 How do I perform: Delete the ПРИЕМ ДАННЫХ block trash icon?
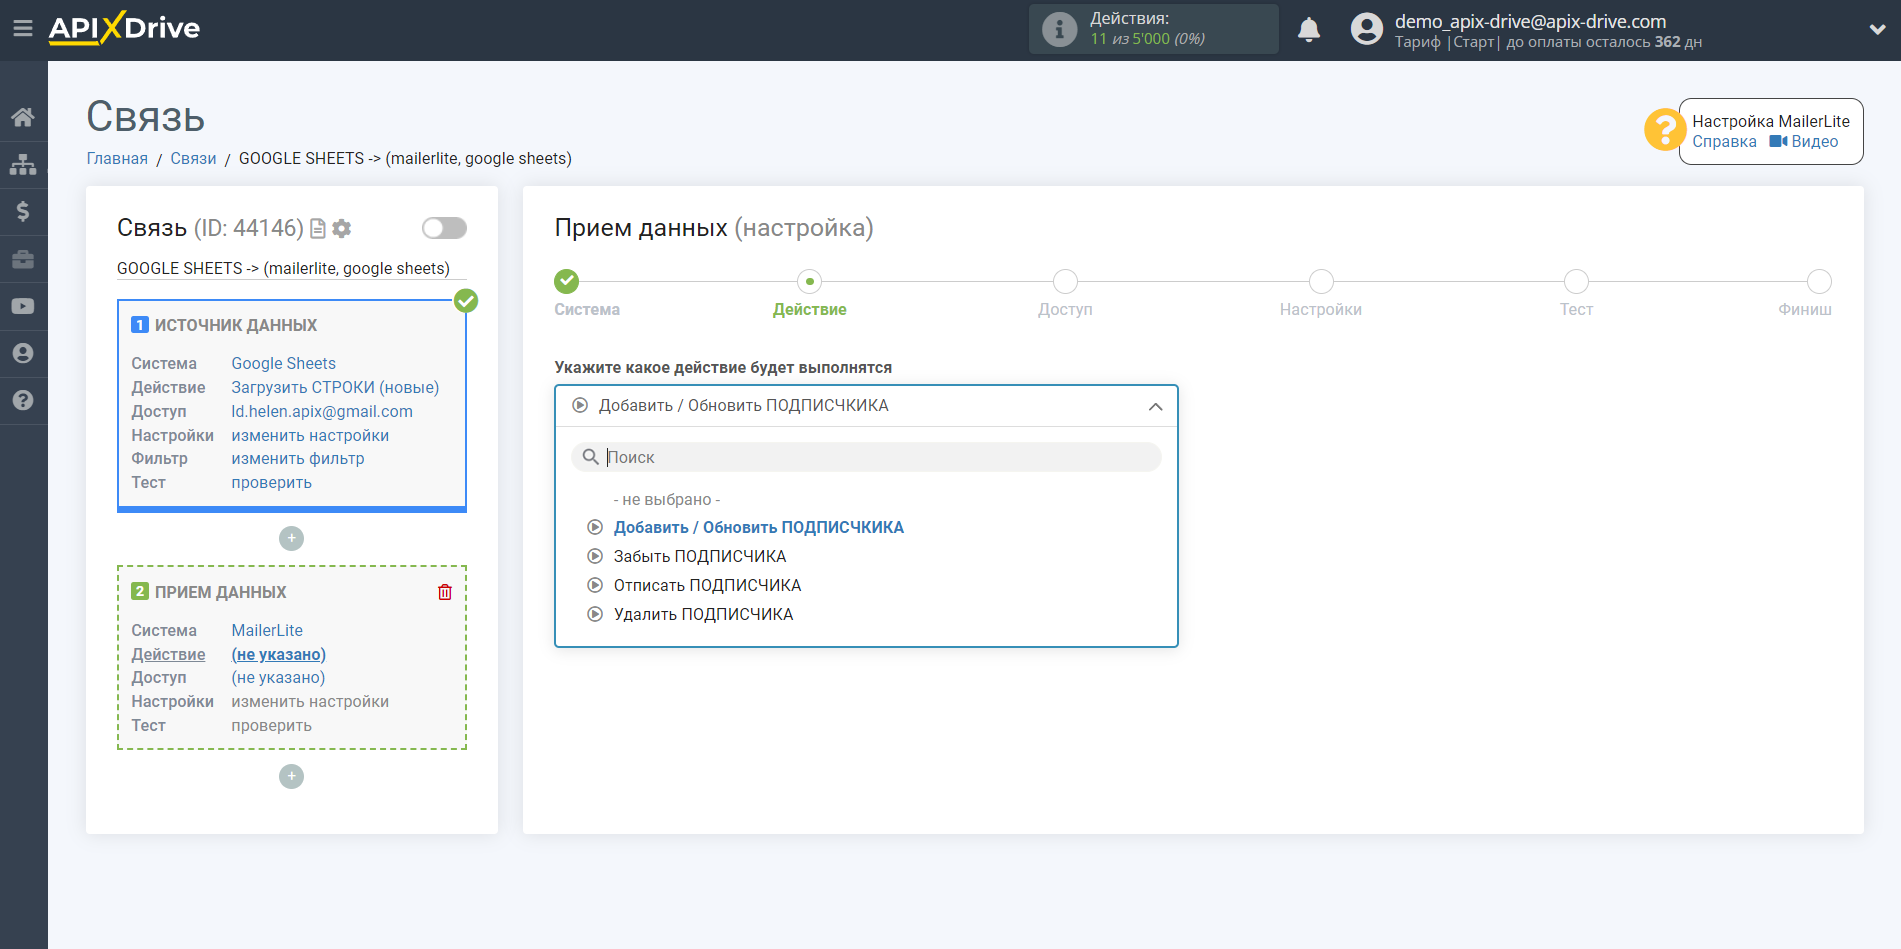coord(445,592)
